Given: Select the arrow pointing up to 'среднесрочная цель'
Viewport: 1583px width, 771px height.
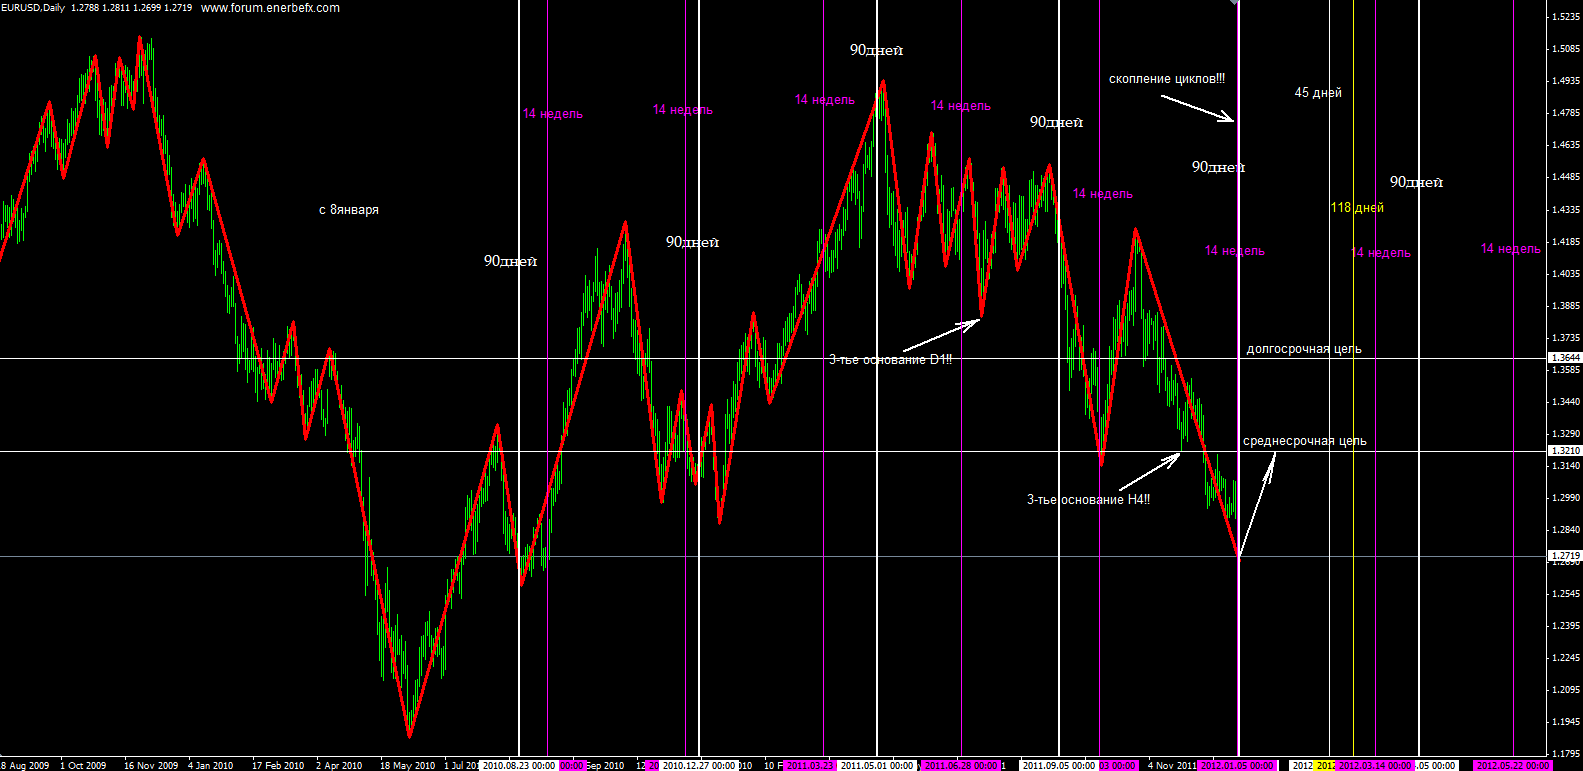Looking at the screenshot, I should point(1257,505).
